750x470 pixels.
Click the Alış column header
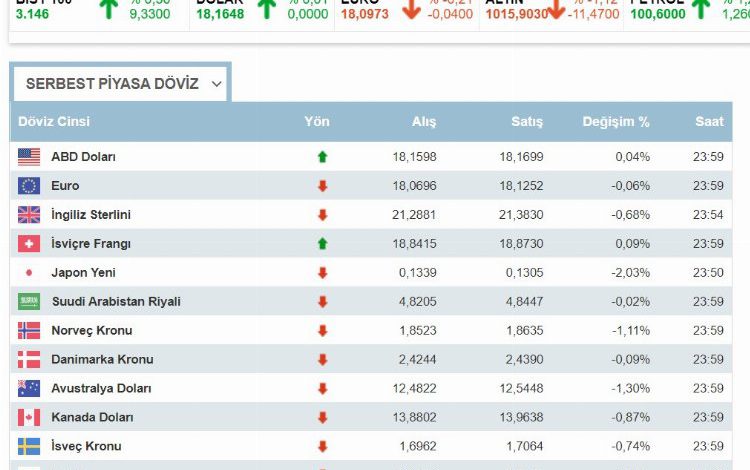(x=424, y=121)
